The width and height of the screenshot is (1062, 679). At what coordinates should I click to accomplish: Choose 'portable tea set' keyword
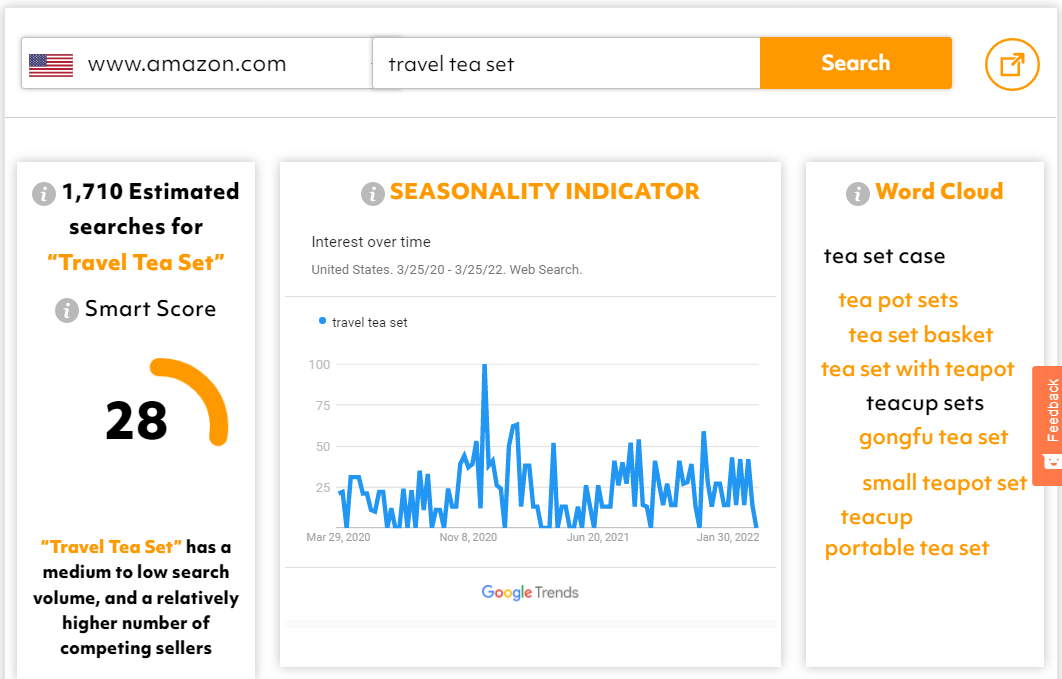(906, 548)
